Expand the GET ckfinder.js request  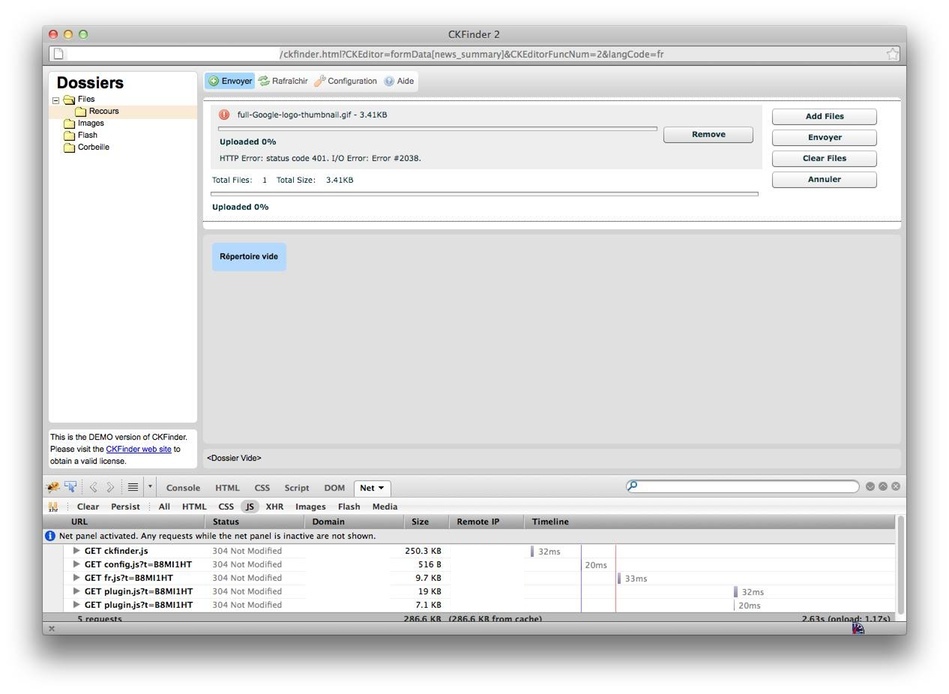click(x=76, y=551)
